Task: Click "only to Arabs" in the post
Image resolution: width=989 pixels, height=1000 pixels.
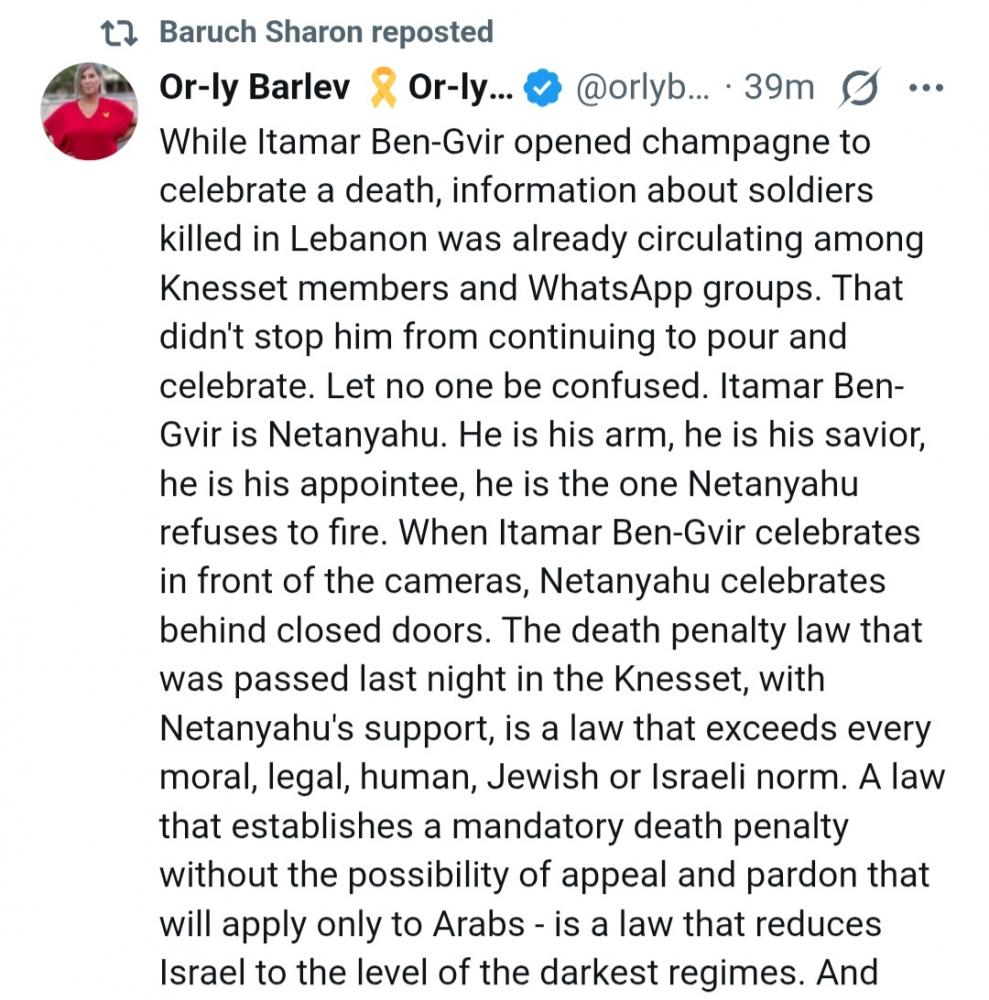Action: [x=419, y=922]
